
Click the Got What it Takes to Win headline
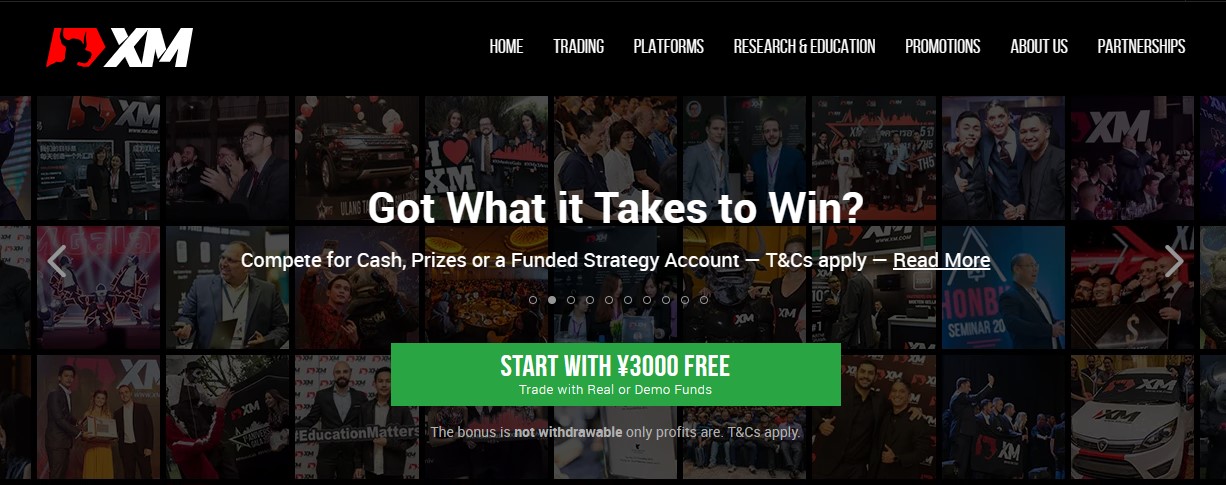tap(615, 208)
